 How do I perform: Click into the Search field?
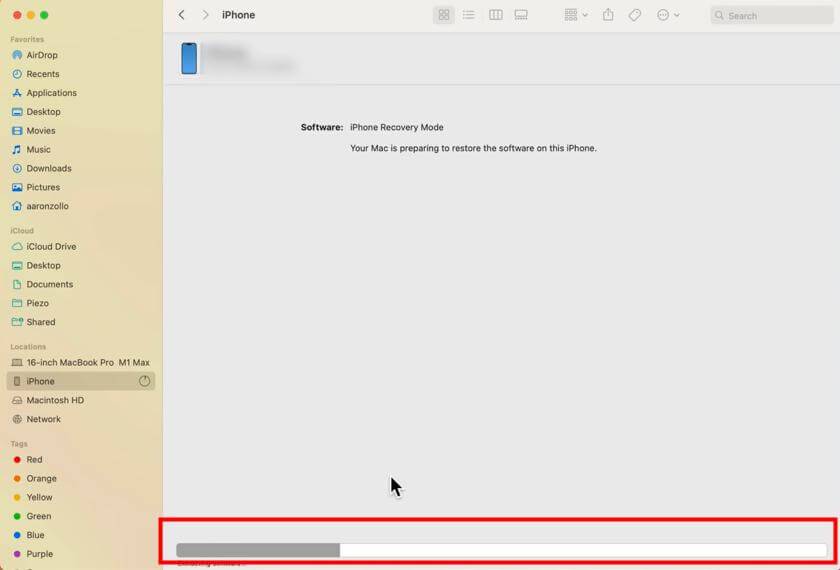(771, 16)
